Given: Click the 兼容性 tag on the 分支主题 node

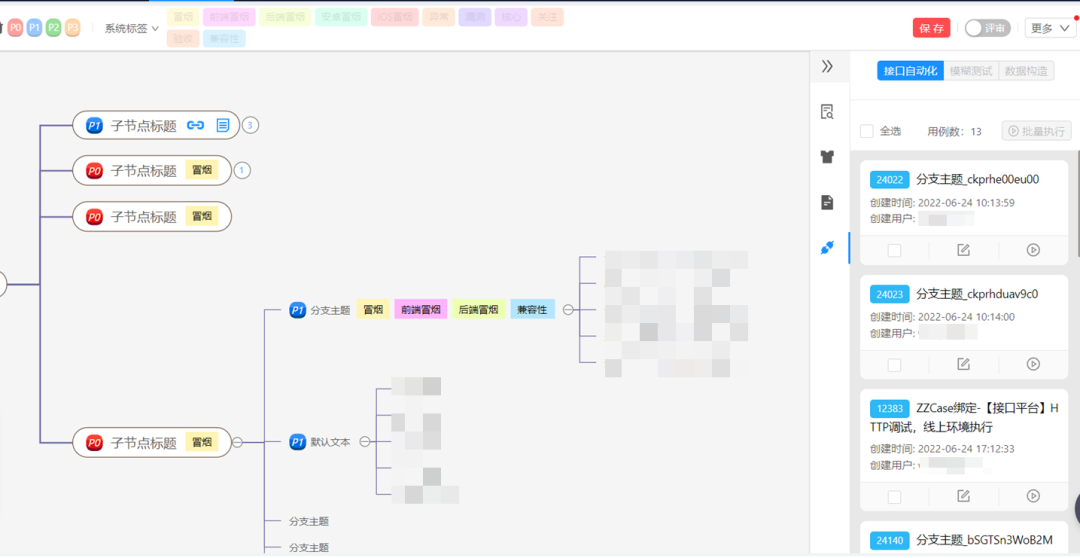Looking at the screenshot, I should pyautogui.click(x=532, y=310).
